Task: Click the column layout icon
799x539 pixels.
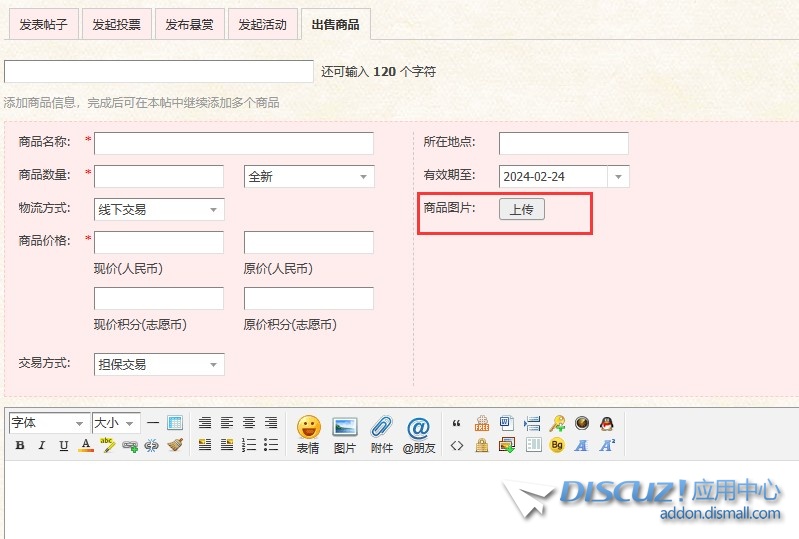Action: [x=534, y=445]
